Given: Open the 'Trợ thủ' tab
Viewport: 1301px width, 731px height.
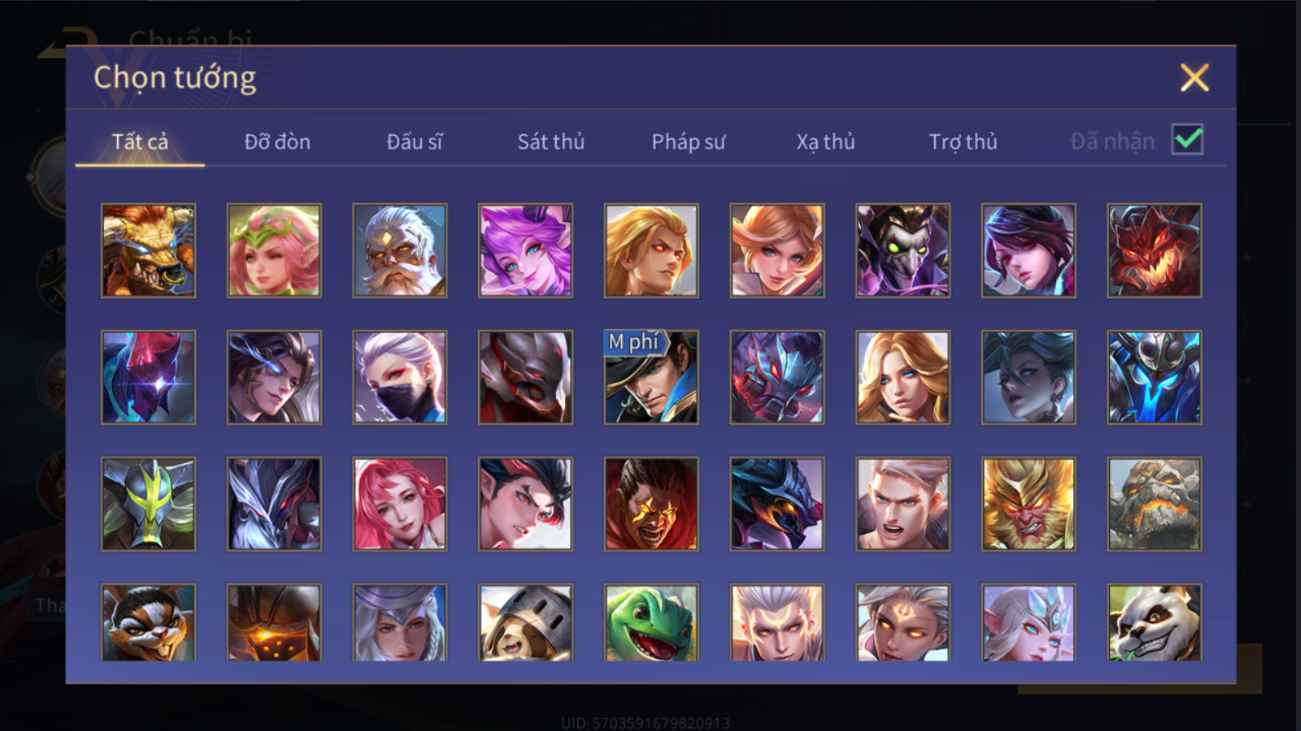Looking at the screenshot, I should [x=963, y=142].
